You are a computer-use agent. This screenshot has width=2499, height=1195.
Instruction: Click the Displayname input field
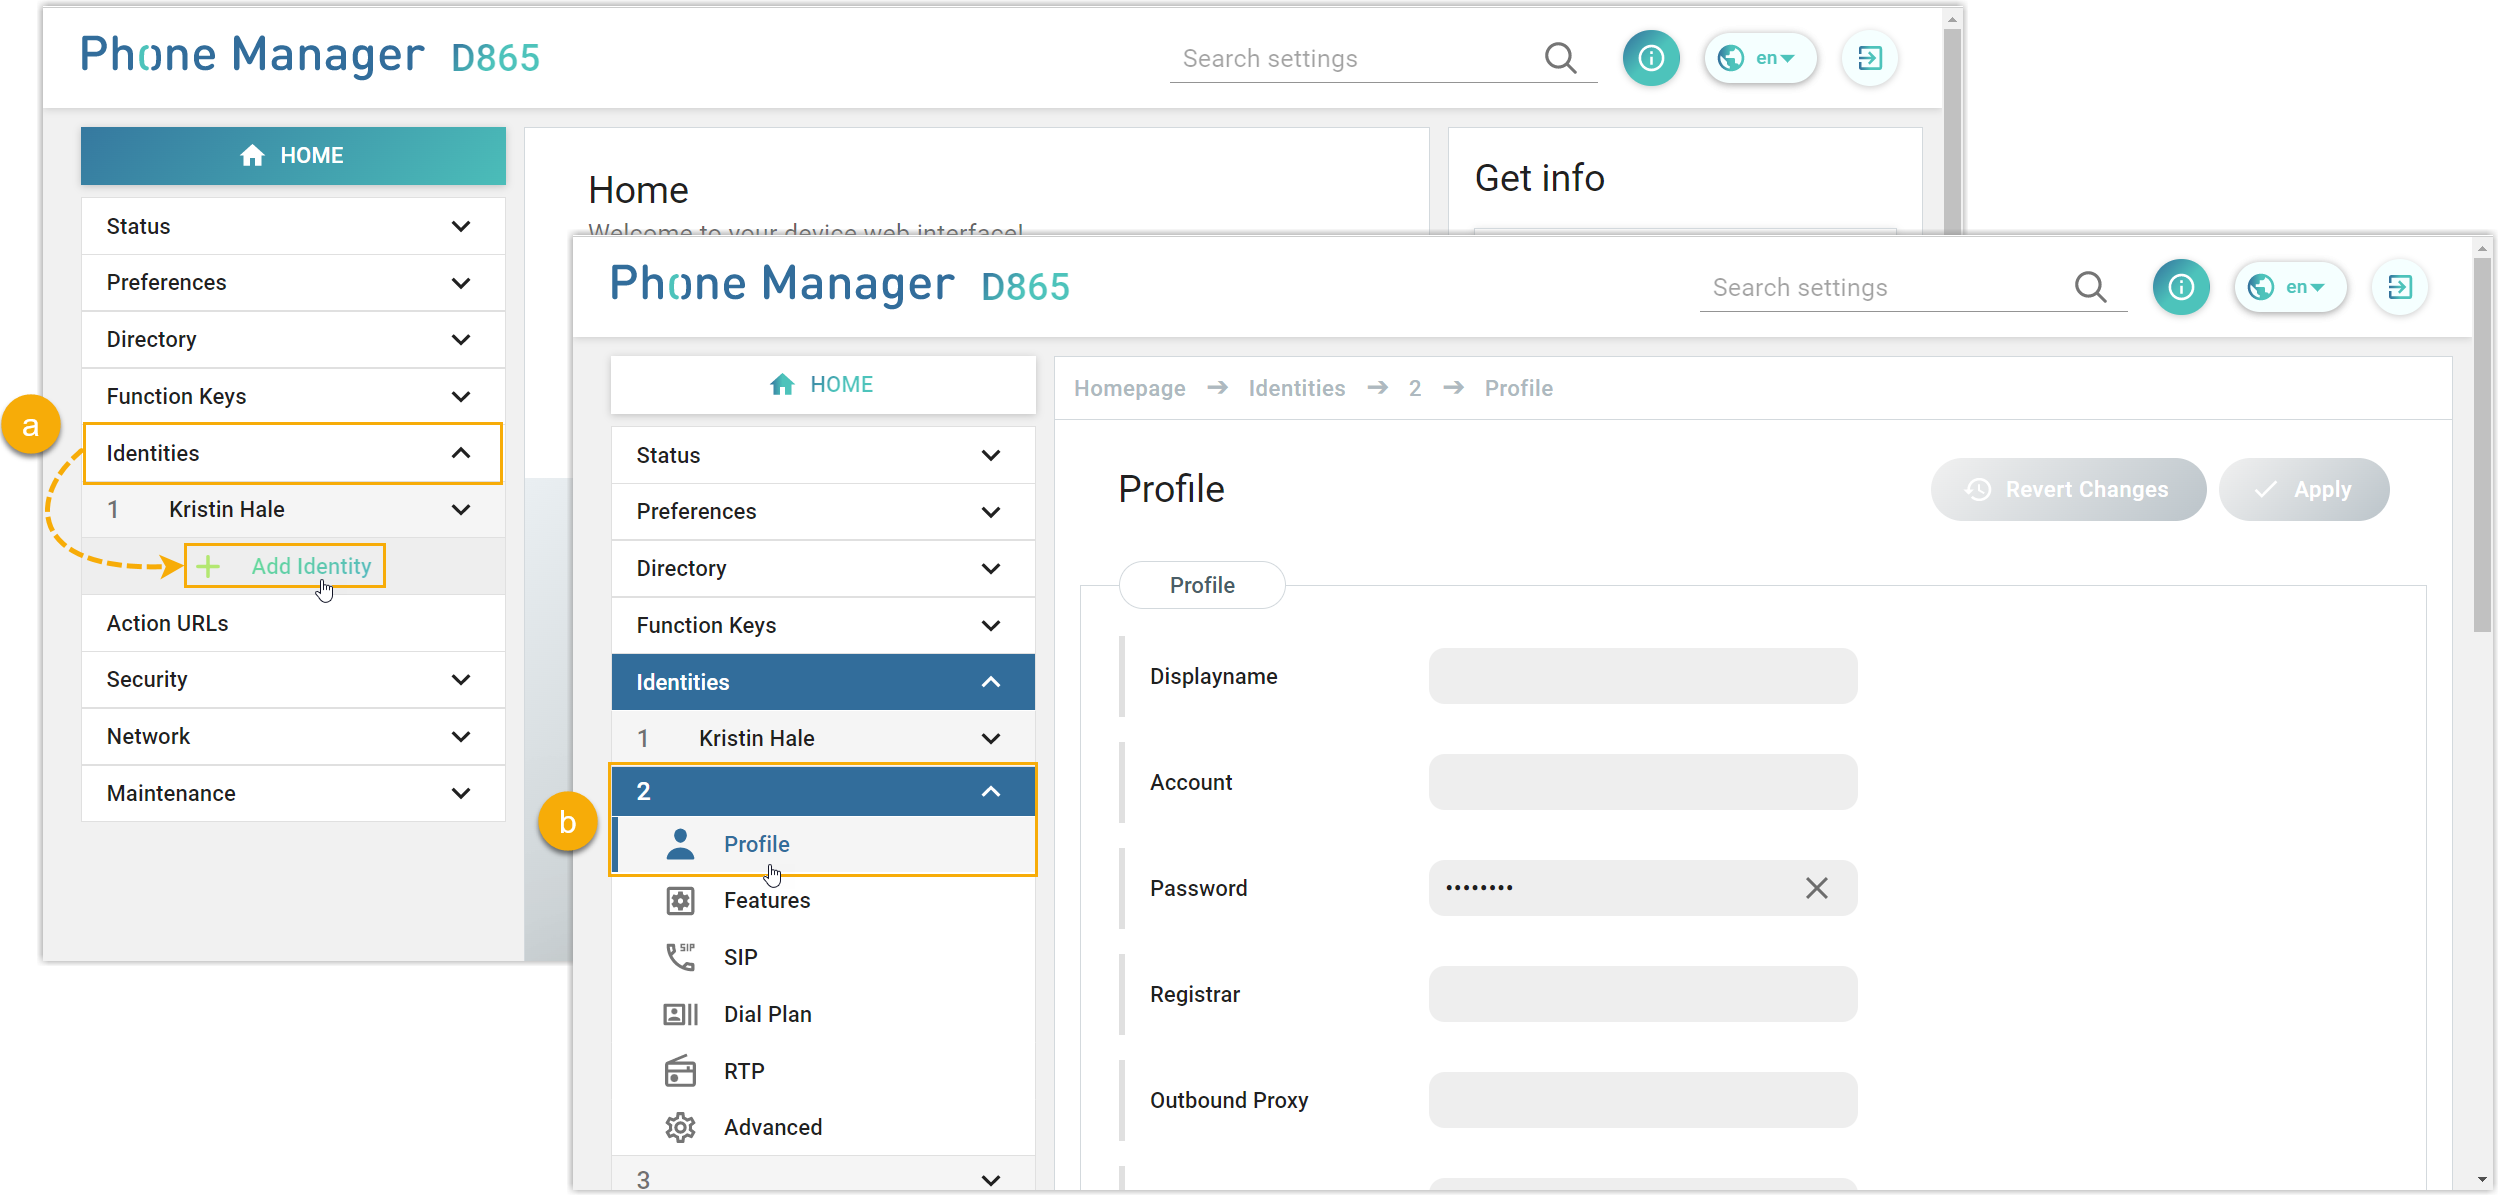pos(1642,676)
